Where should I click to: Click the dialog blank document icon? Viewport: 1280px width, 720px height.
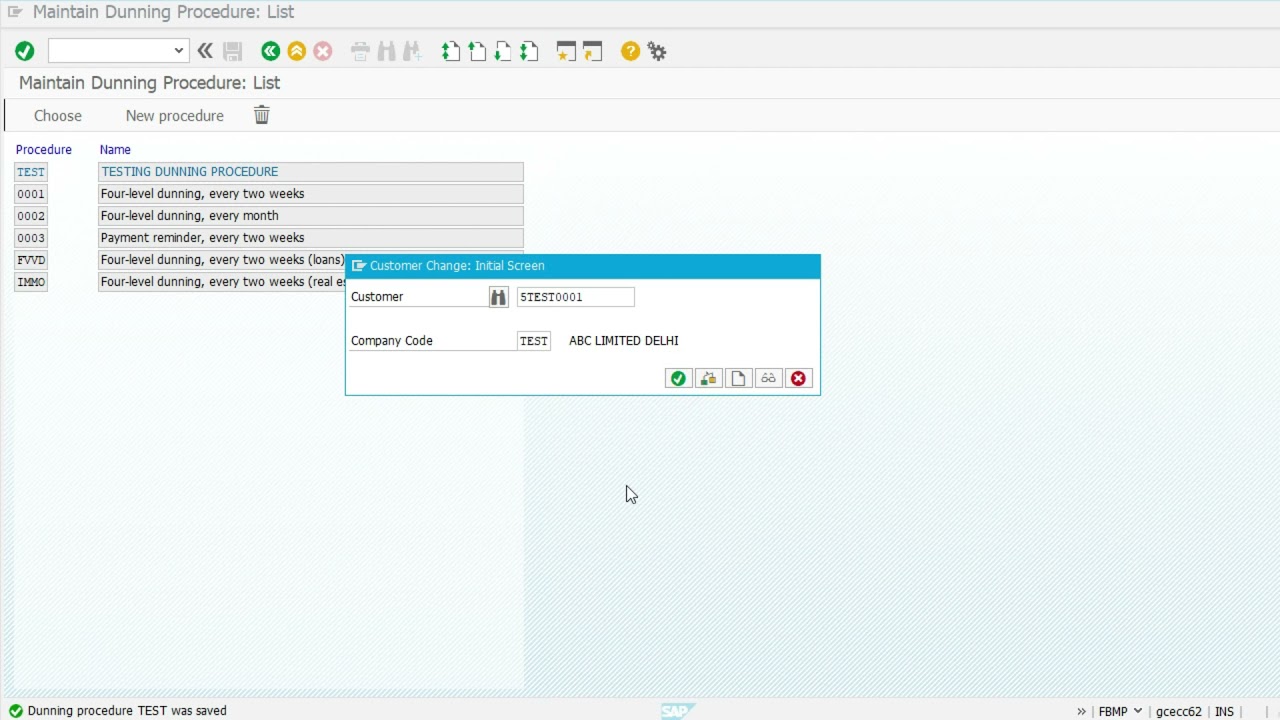coord(738,378)
